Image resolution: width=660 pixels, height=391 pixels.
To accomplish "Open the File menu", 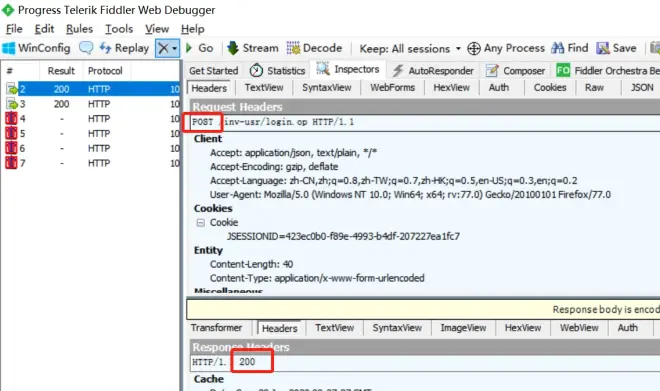I will (x=14, y=29).
